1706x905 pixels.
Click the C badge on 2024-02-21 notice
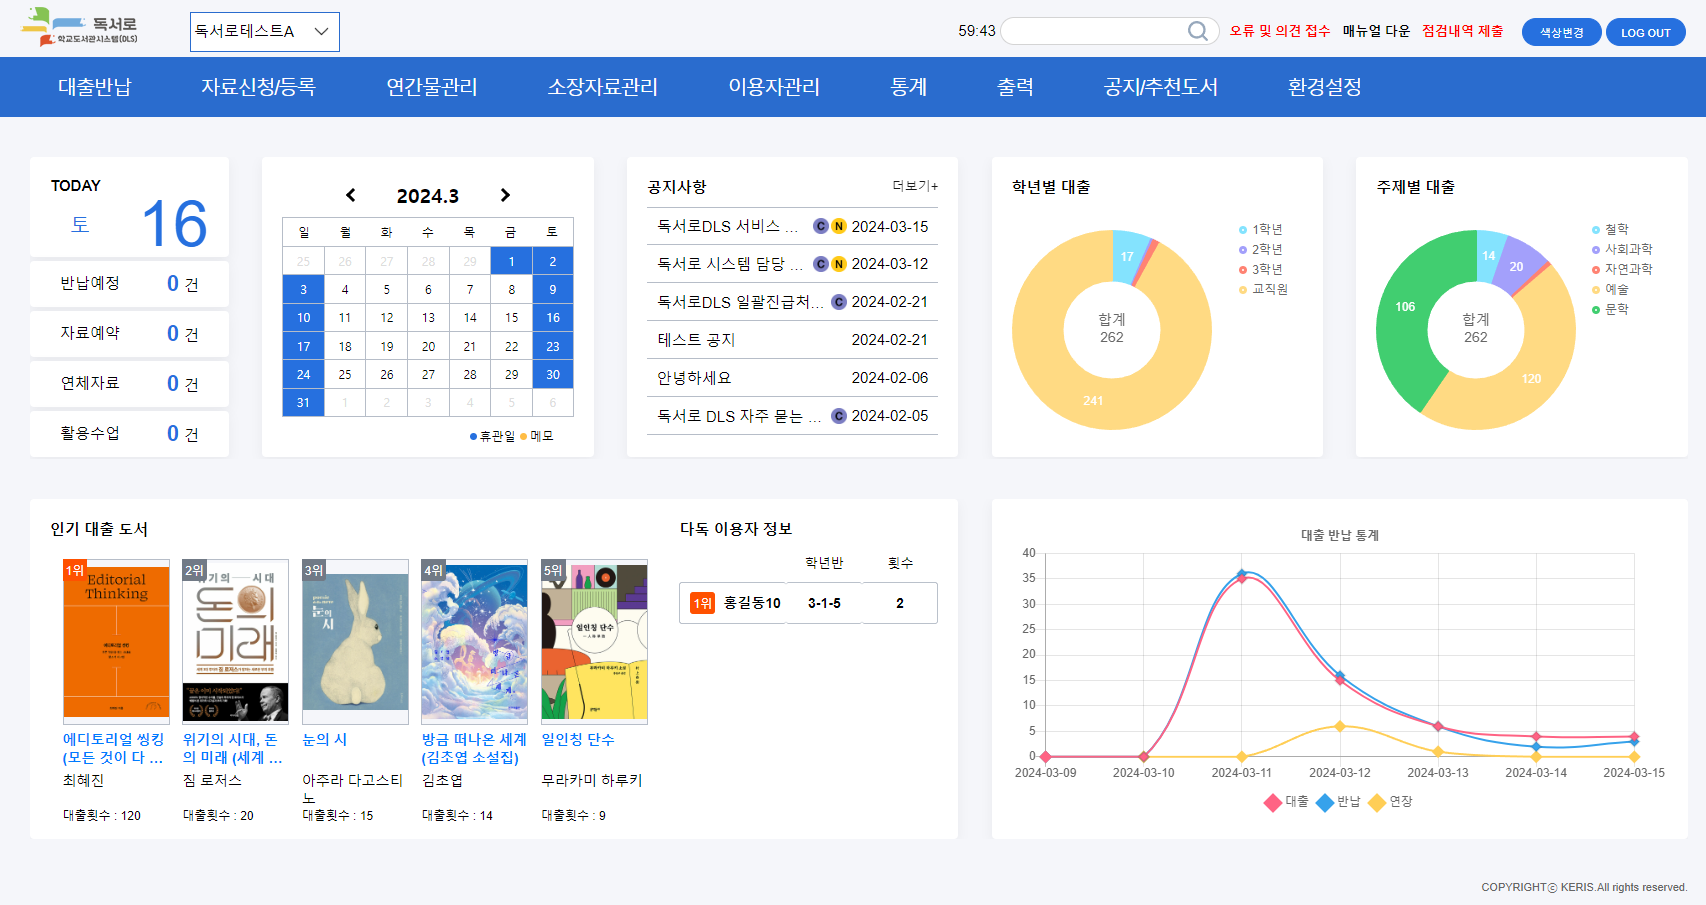pyautogui.click(x=839, y=302)
